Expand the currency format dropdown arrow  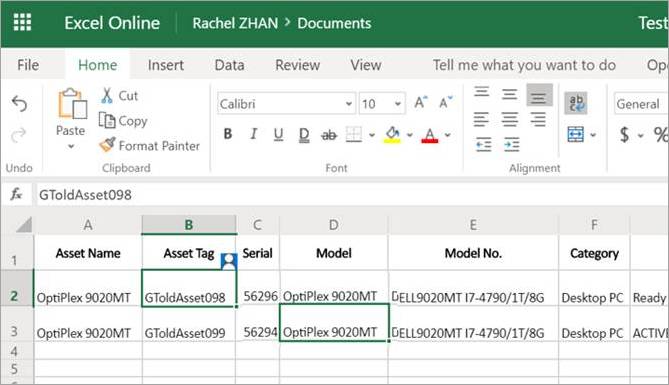pyautogui.click(x=640, y=136)
